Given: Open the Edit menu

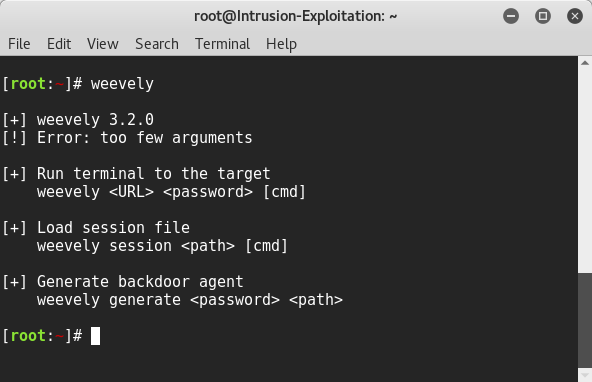Looking at the screenshot, I should [x=59, y=44].
